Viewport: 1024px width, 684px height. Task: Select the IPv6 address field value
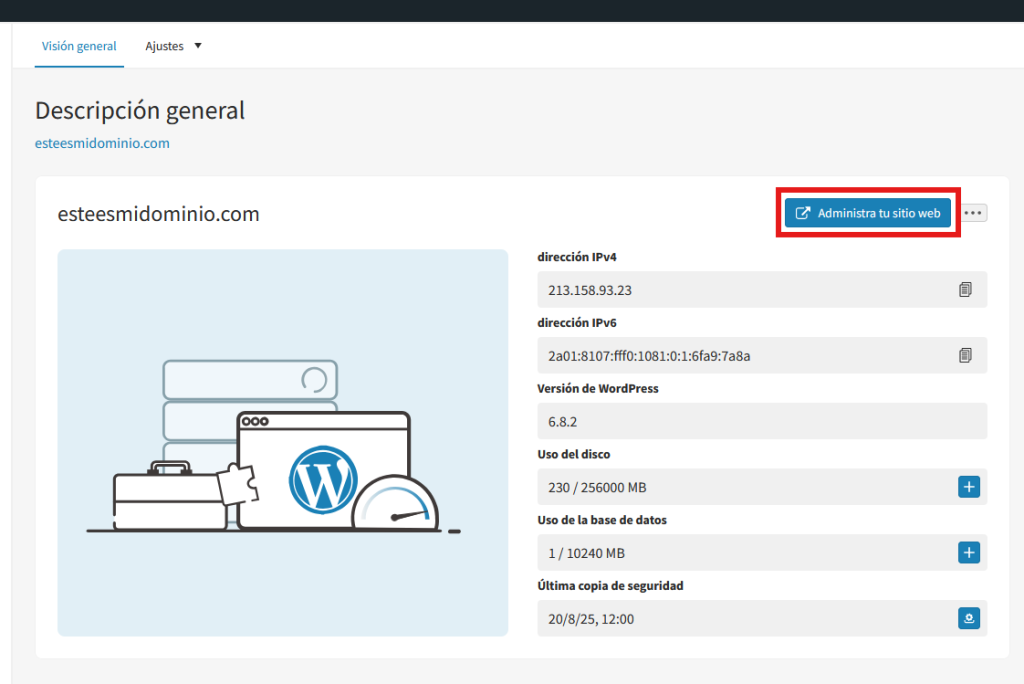tap(761, 355)
